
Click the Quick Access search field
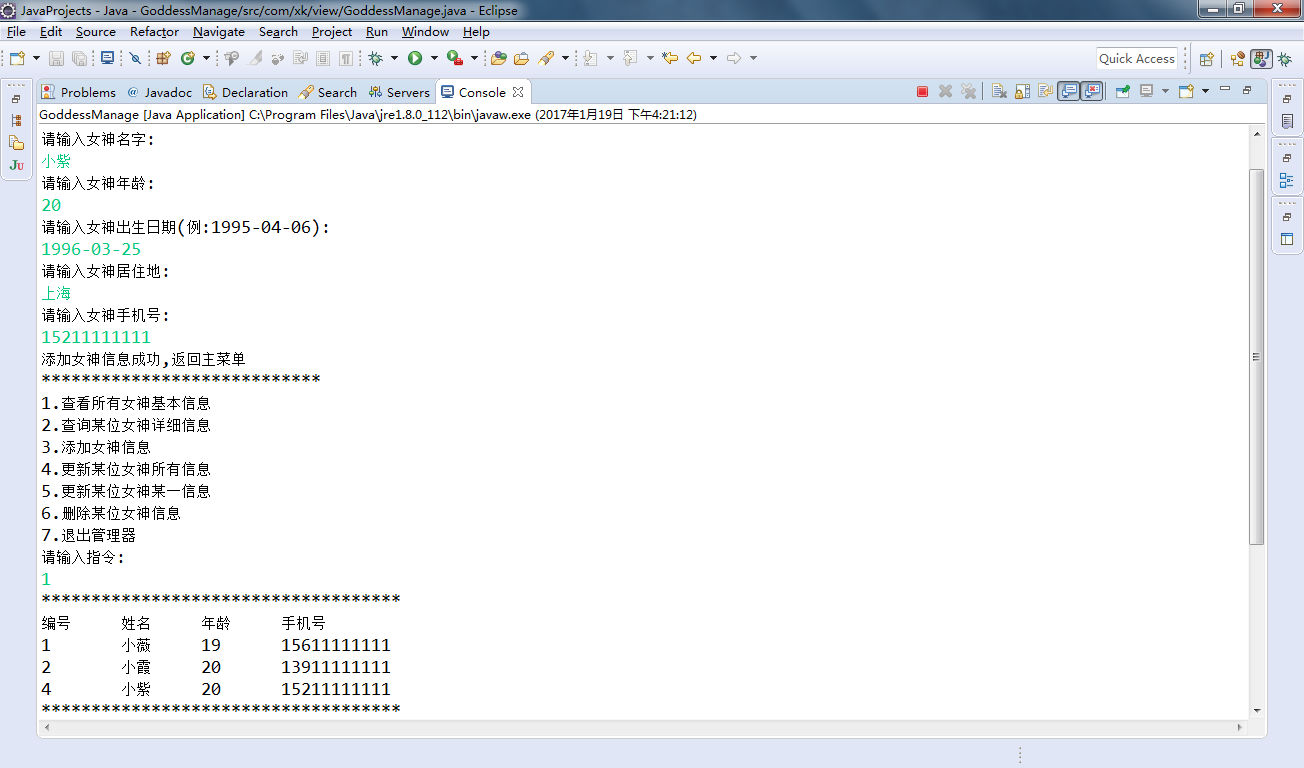1137,59
